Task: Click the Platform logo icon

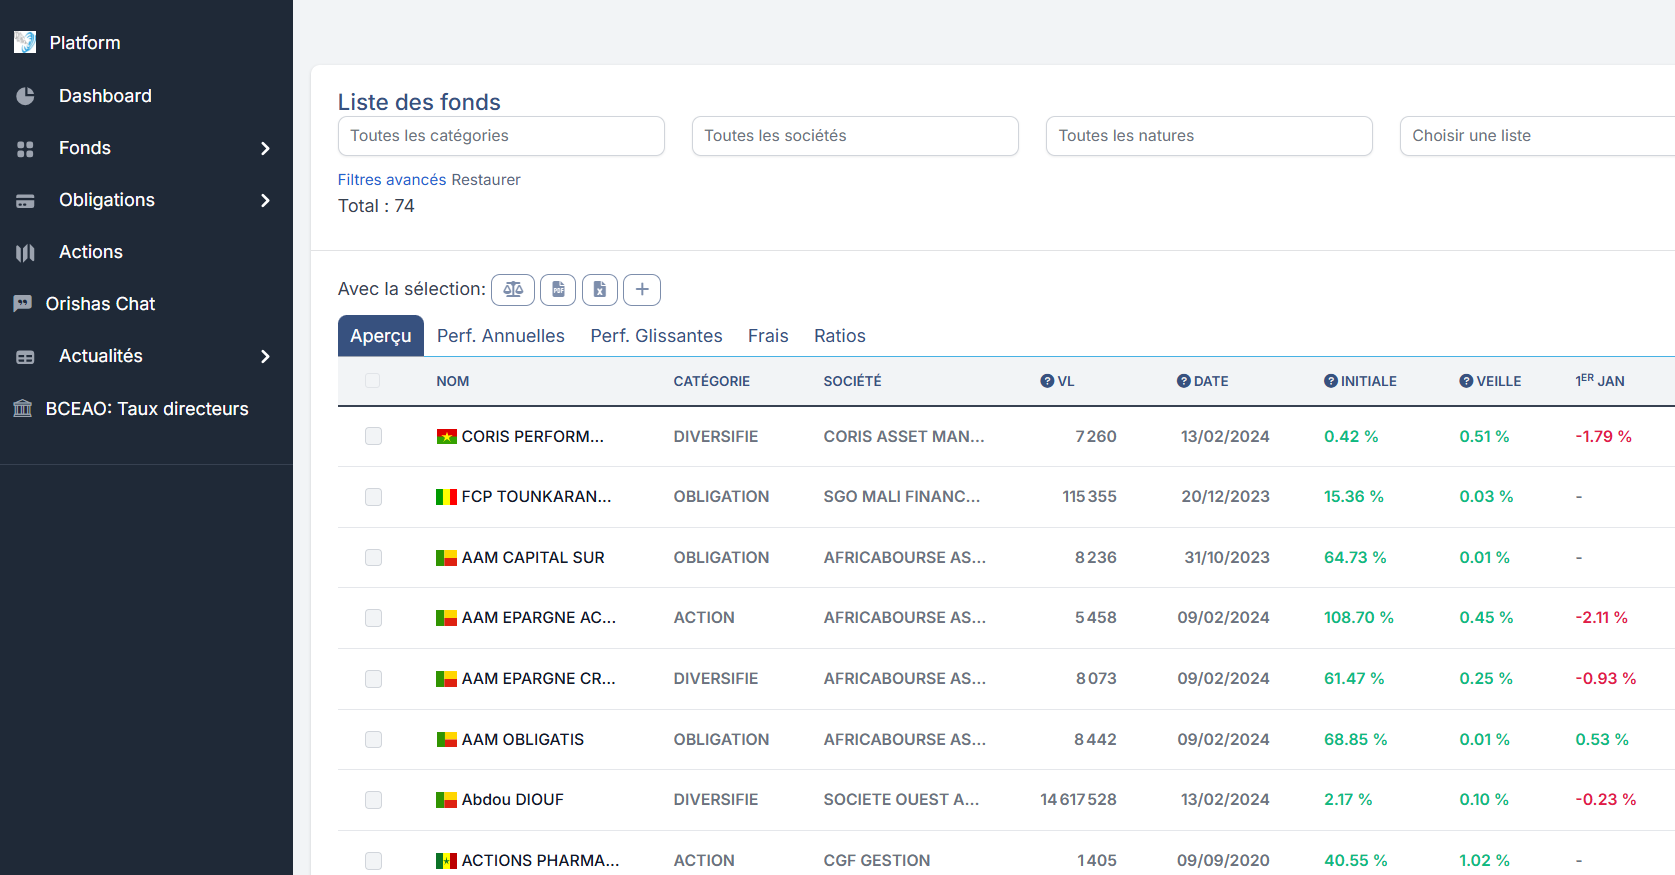Action: click(25, 42)
